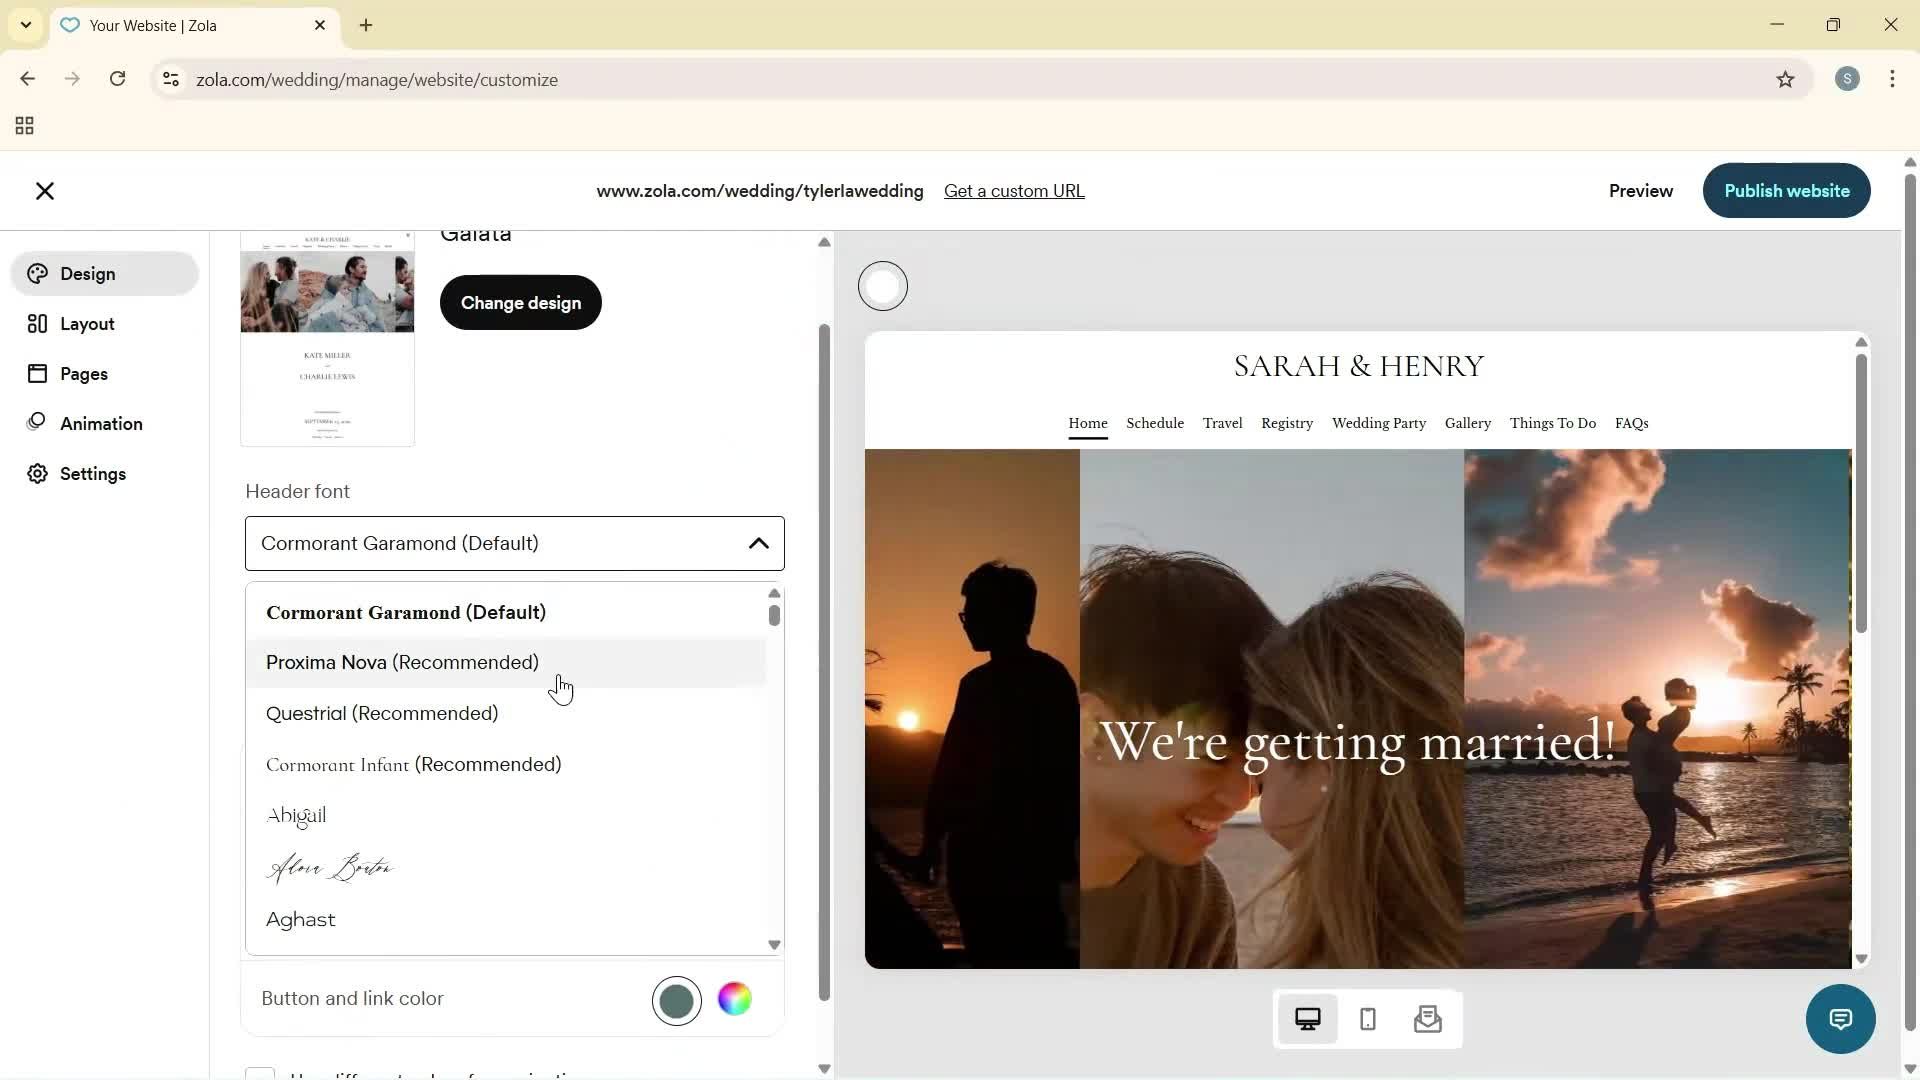Select the Animation sidebar icon
This screenshot has width=1920, height=1080.
click(x=36, y=422)
